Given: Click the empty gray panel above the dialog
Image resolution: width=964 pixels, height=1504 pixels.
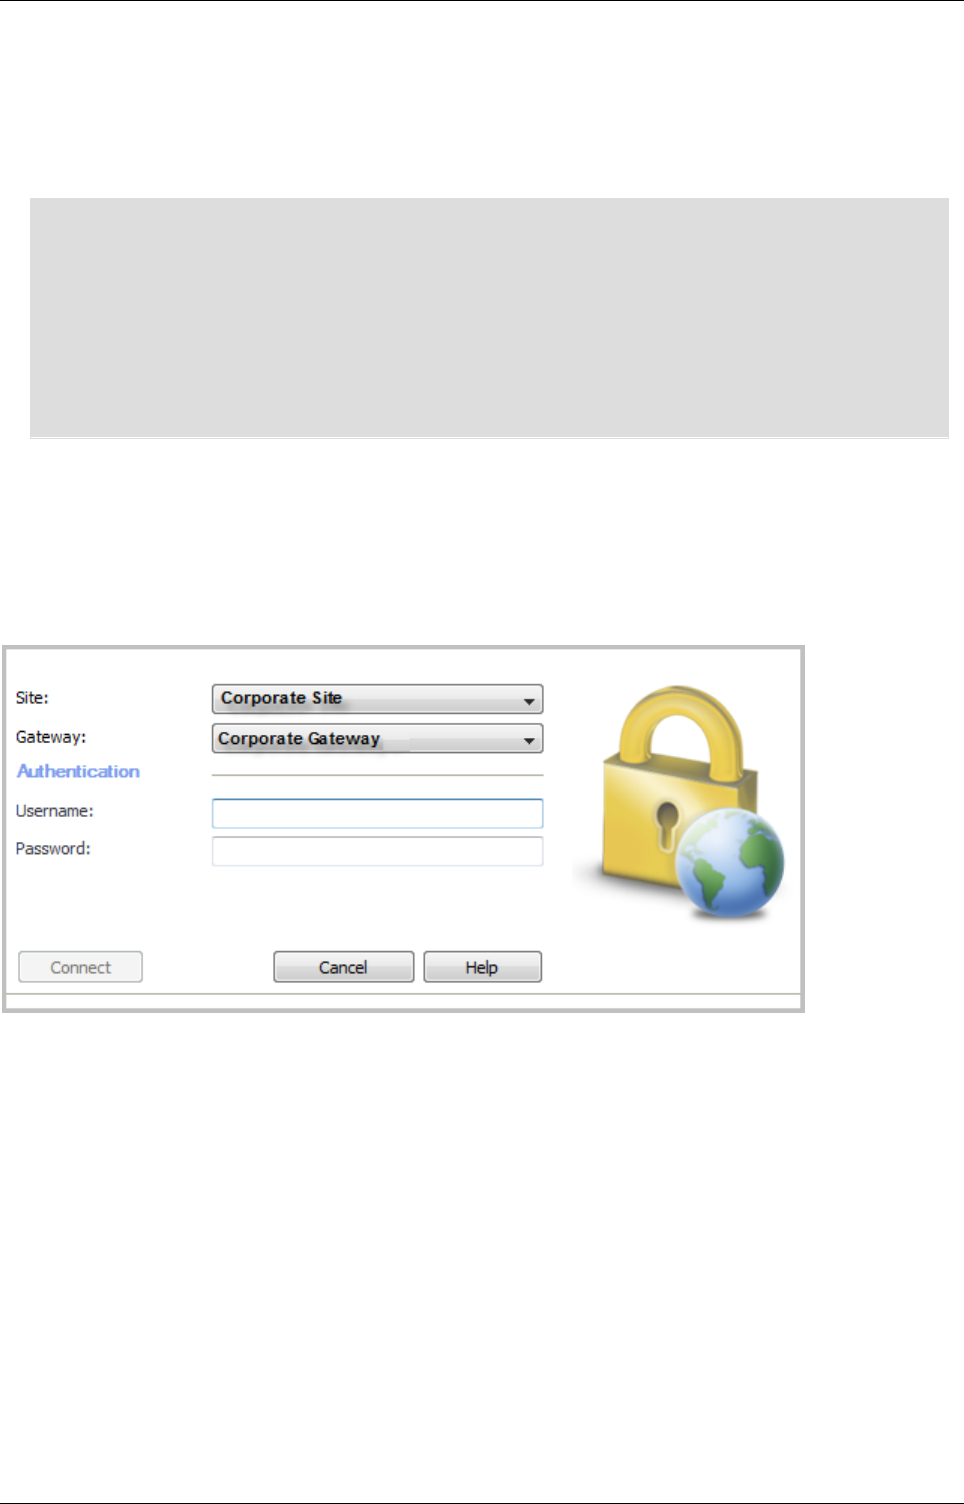Looking at the screenshot, I should (x=489, y=317).
